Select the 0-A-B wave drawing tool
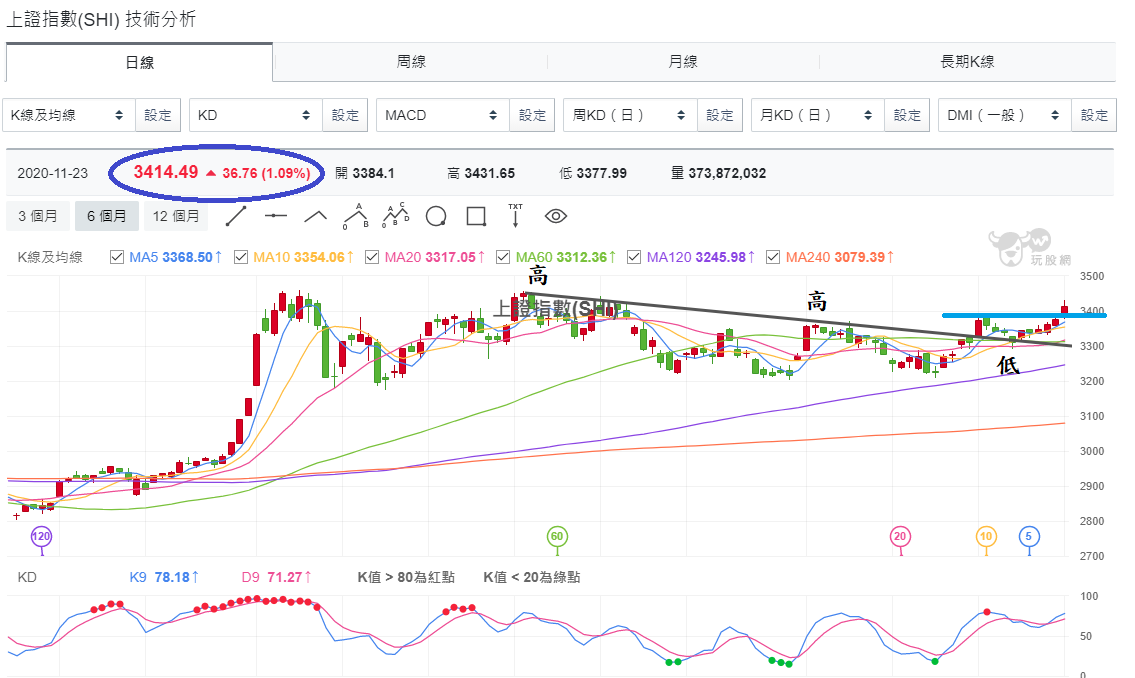Viewport: 1135px width, 678px height. click(355, 216)
